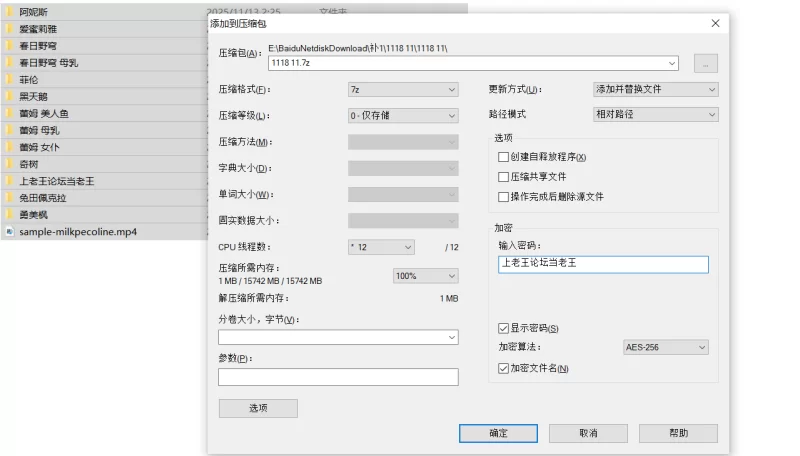Image resolution: width=800 pixels, height=456 pixels.
Task: Click the browse "..." button beside archive path
Action: click(705, 63)
